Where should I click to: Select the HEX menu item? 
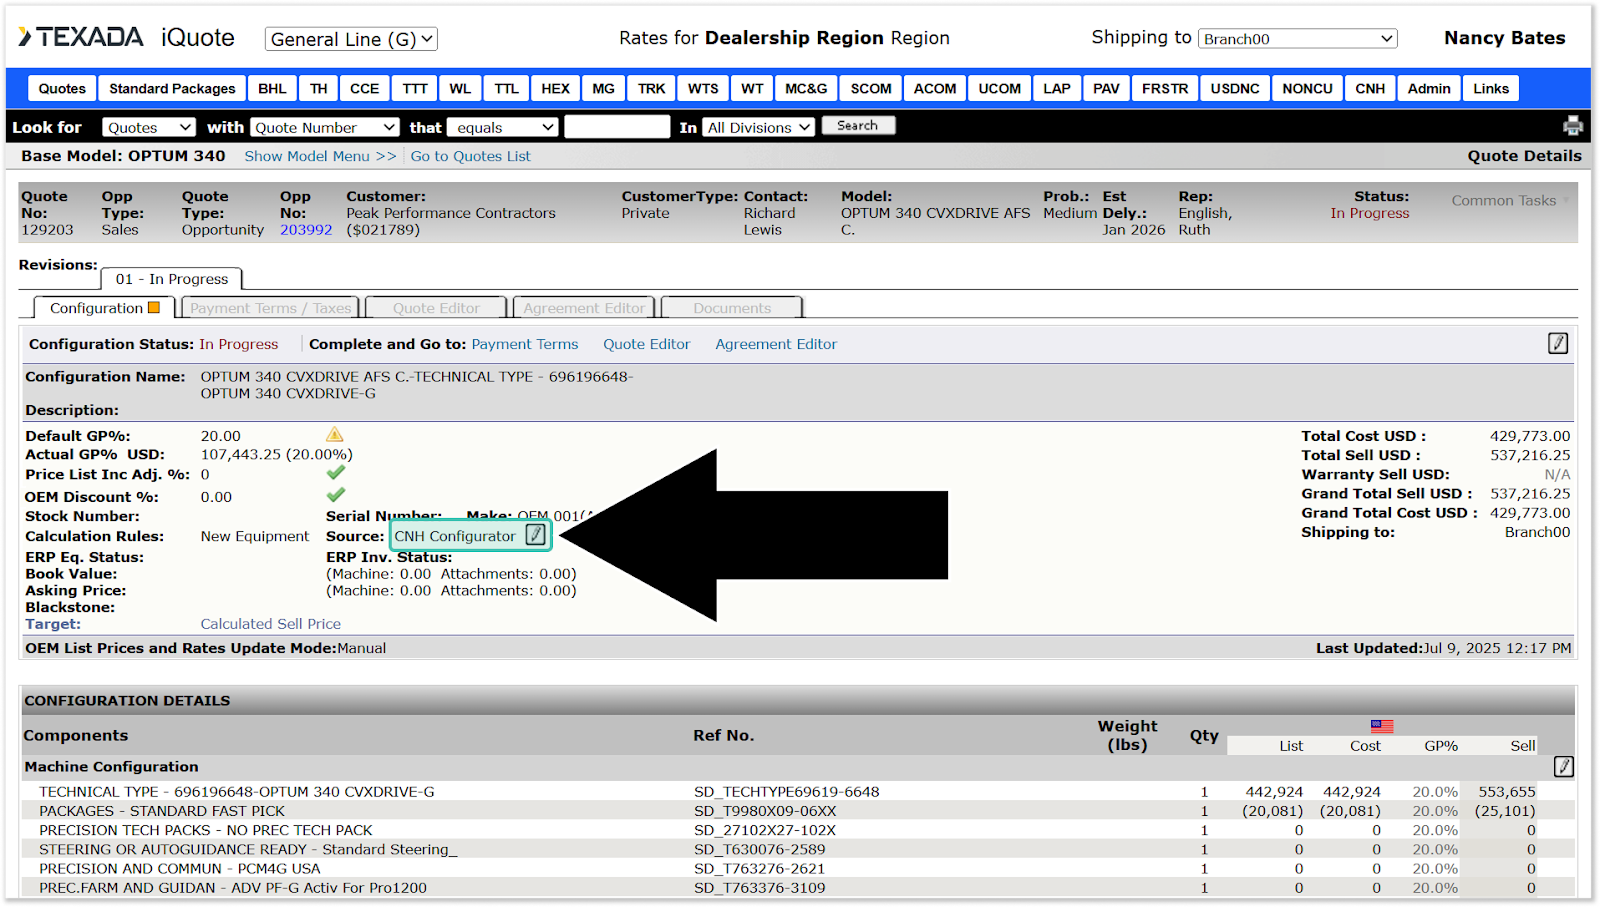pyautogui.click(x=556, y=88)
